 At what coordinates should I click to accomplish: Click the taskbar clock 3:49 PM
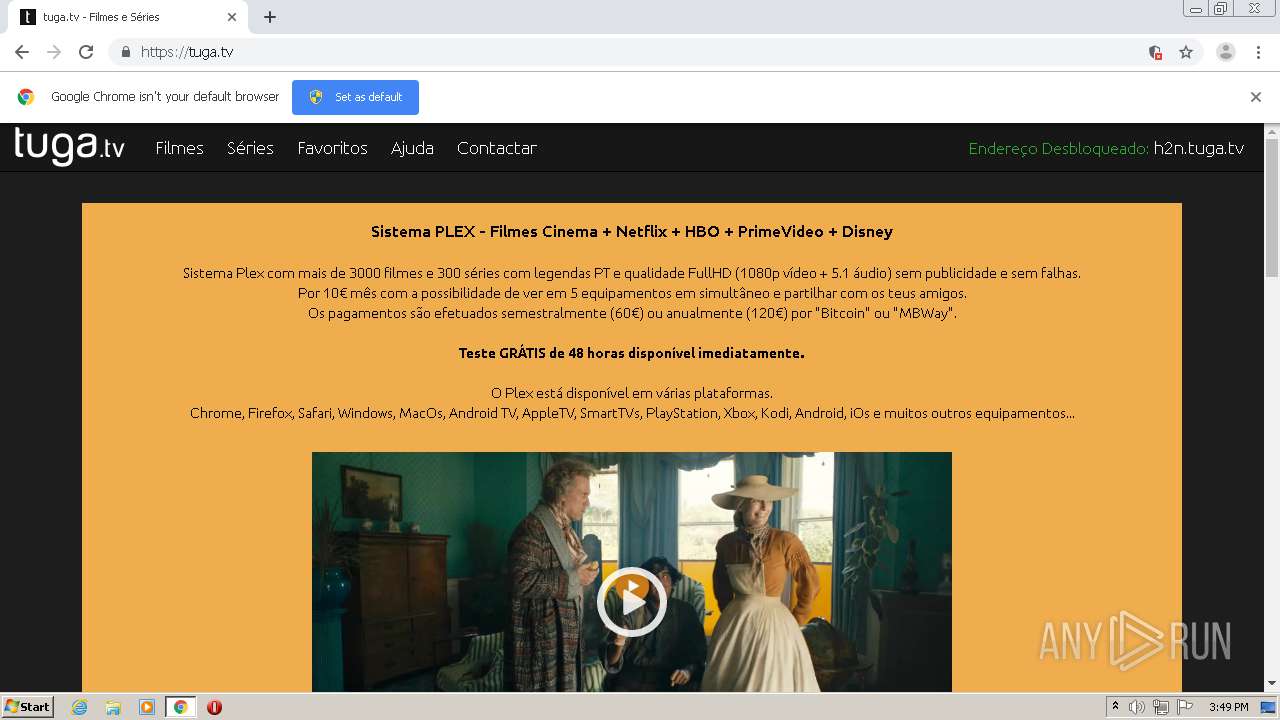click(1229, 707)
